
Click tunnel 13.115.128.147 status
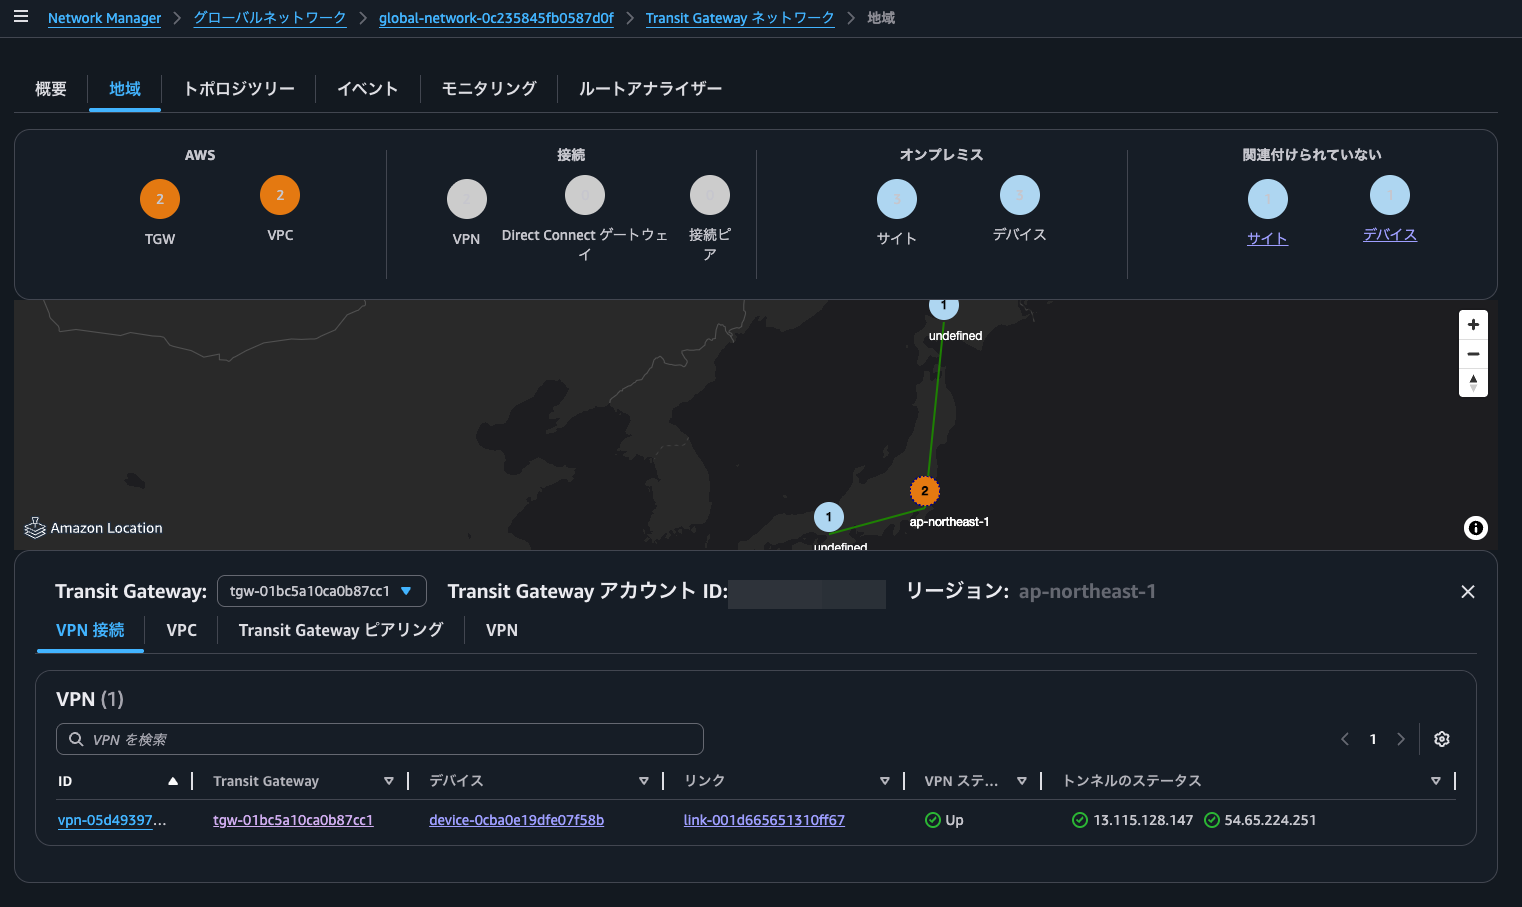[x=1132, y=820]
